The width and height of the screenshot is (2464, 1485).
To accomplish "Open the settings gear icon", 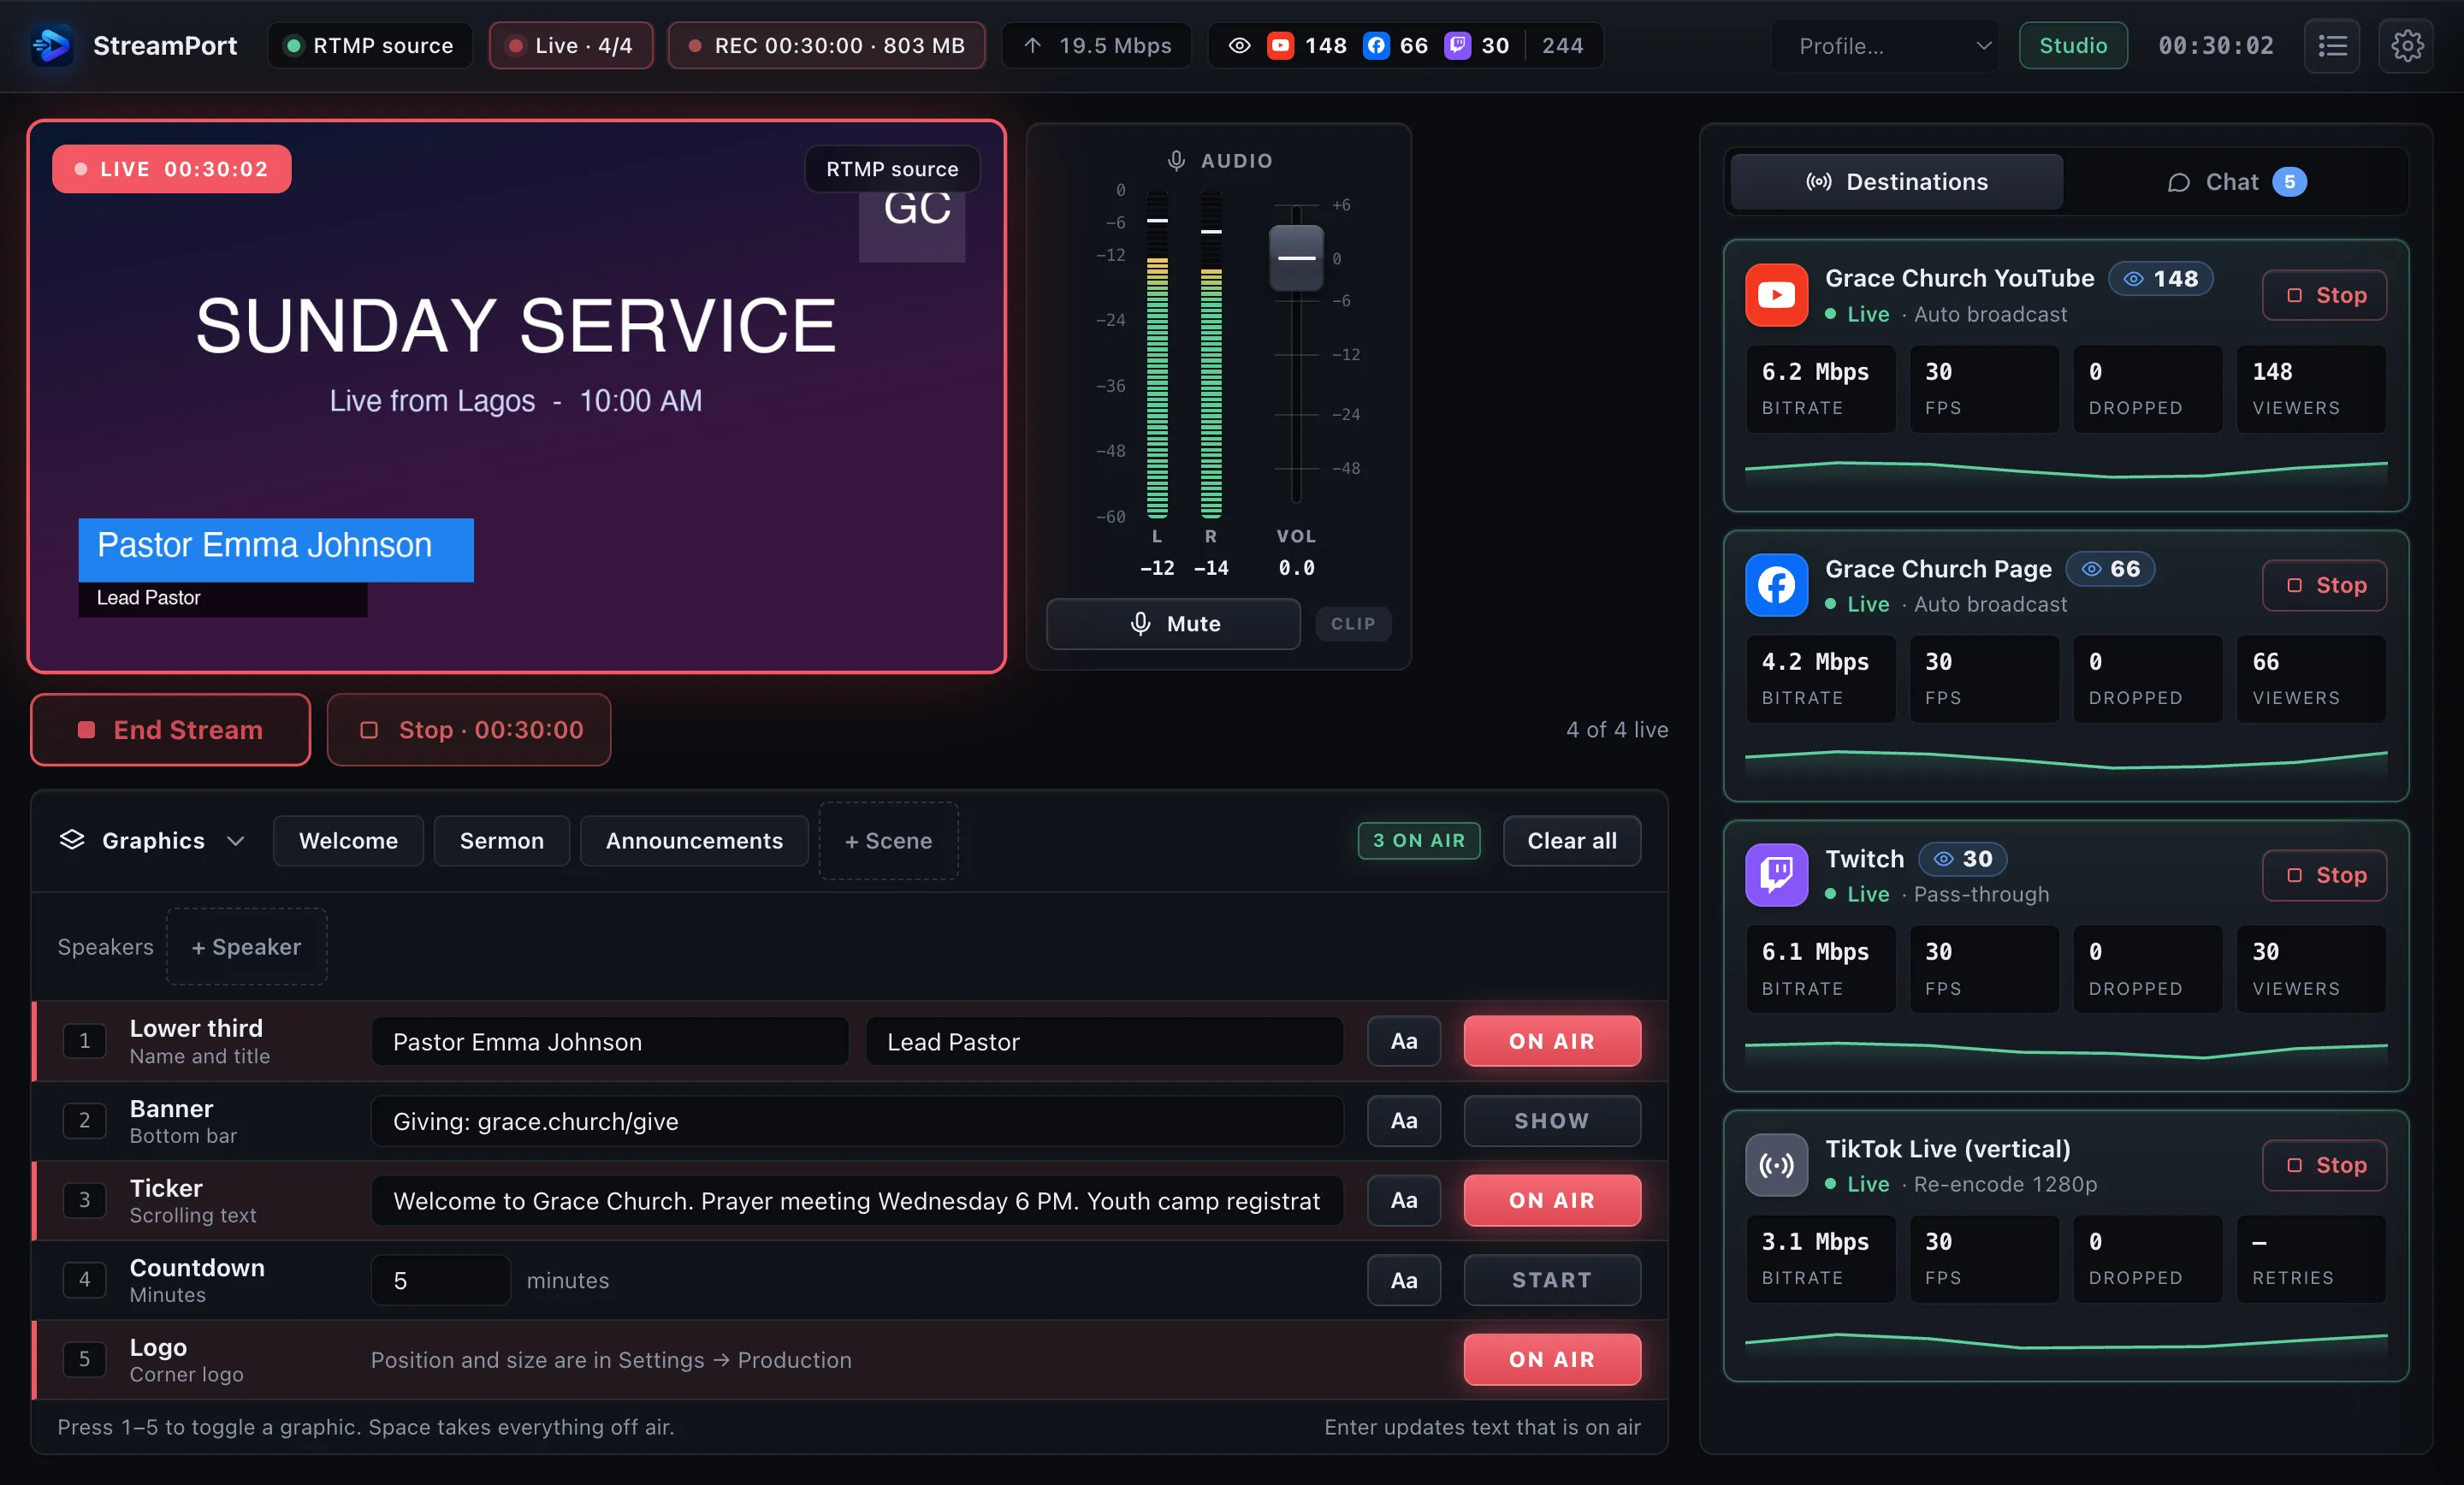I will click(x=2406, y=46).
